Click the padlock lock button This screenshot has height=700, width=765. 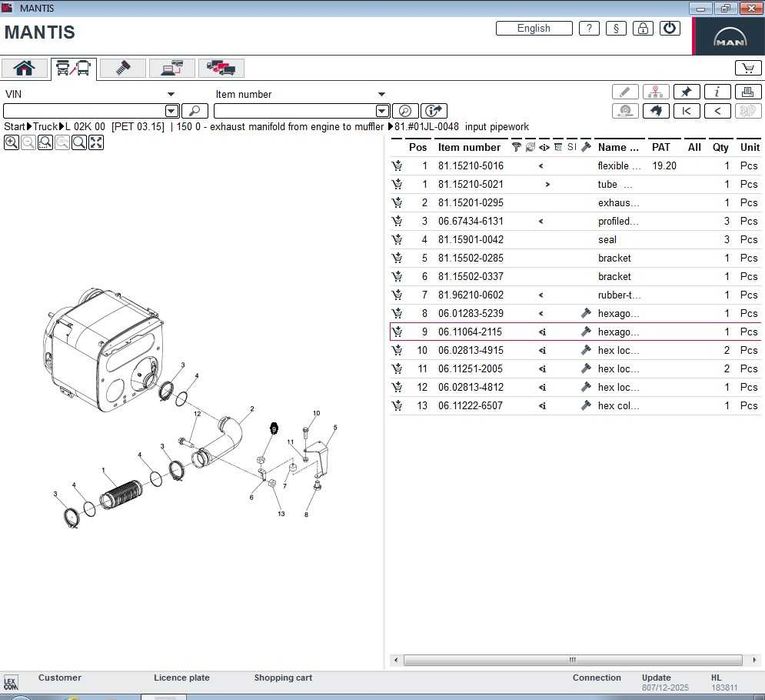pos(643,28)
